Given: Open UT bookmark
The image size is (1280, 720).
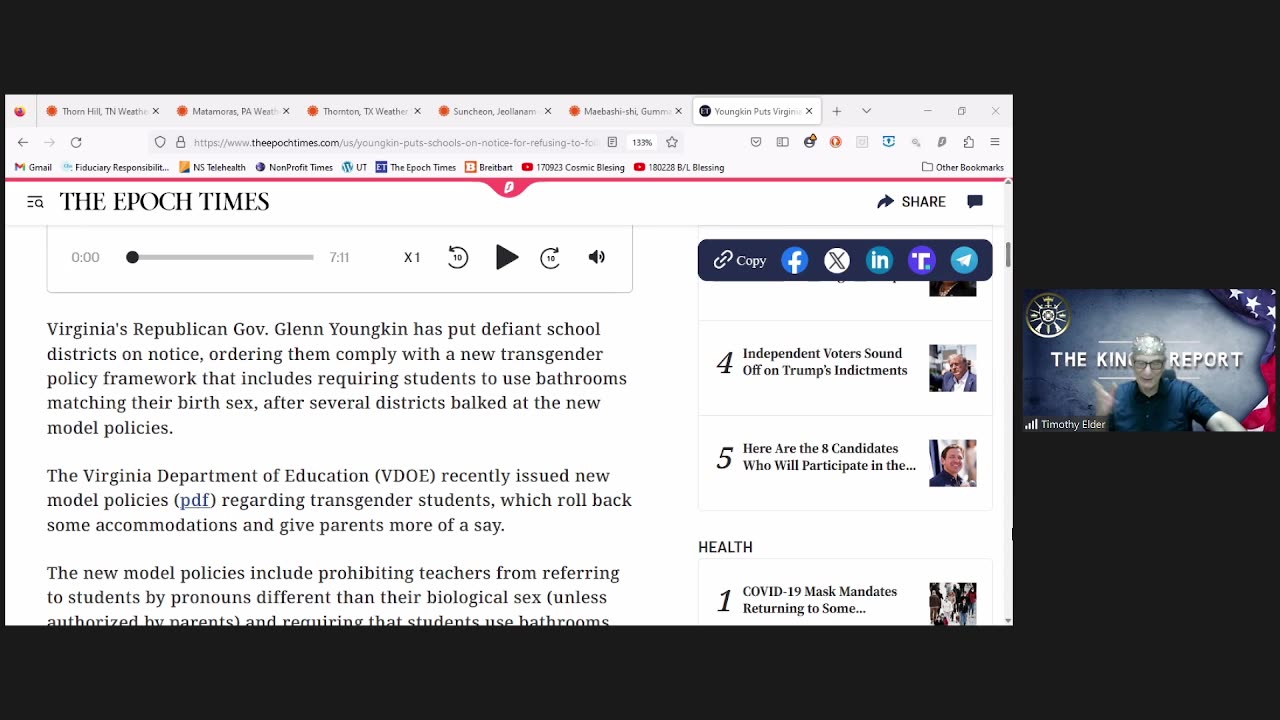Looking at the screenshot, I should click(355, 167).
